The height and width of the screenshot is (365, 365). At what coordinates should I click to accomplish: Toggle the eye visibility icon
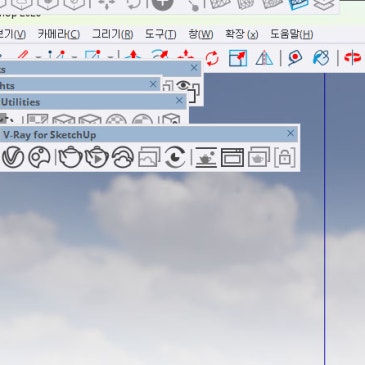[x=183, y=85]
